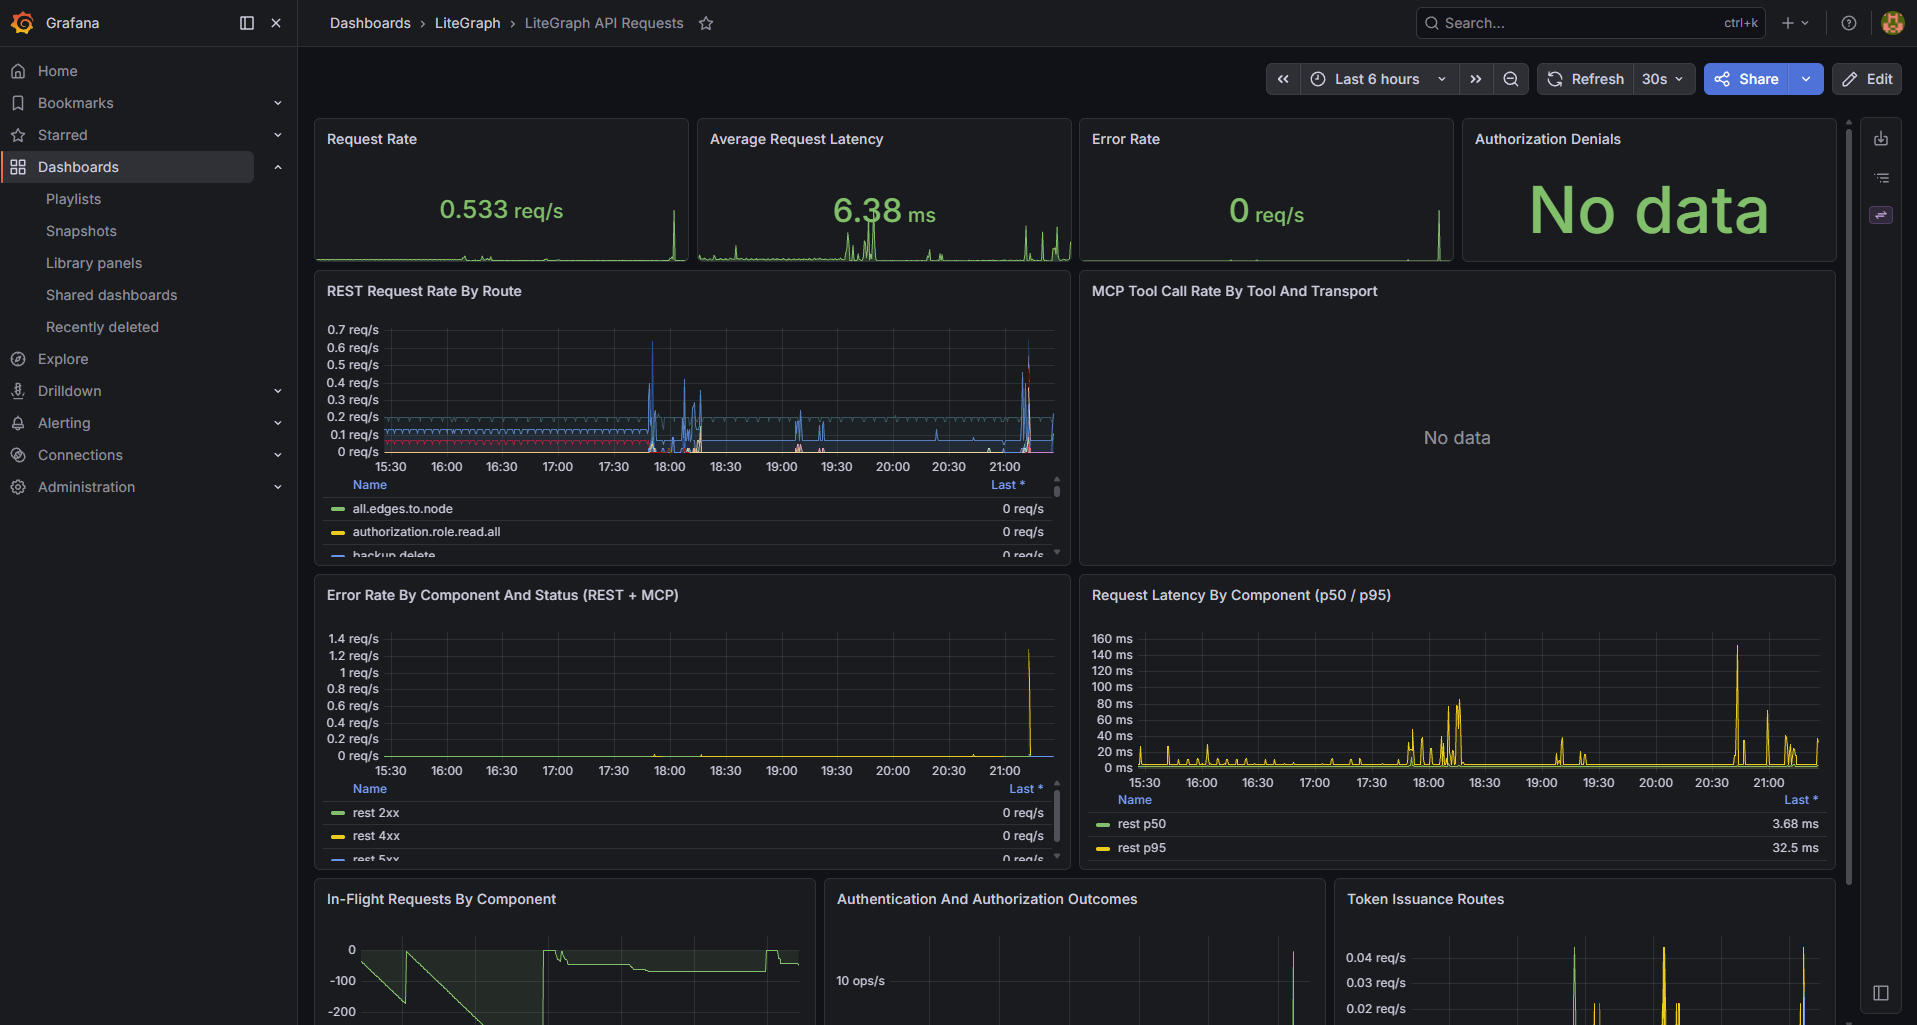Toggle the bottom-right dock panel icon
The width and height of the screenshot is (1917, 1025).
[1881, 993]
